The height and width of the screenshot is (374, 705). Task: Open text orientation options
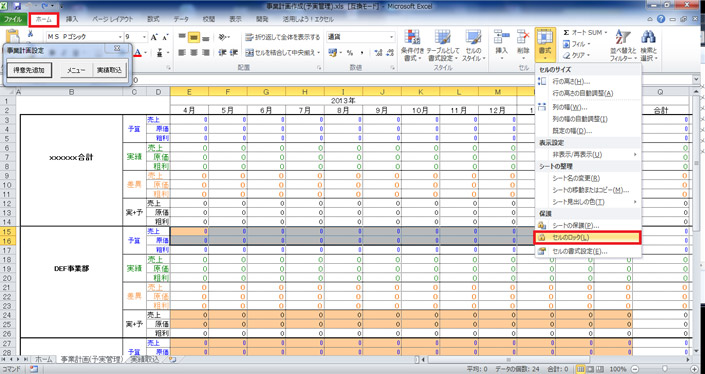pos(223,37)
